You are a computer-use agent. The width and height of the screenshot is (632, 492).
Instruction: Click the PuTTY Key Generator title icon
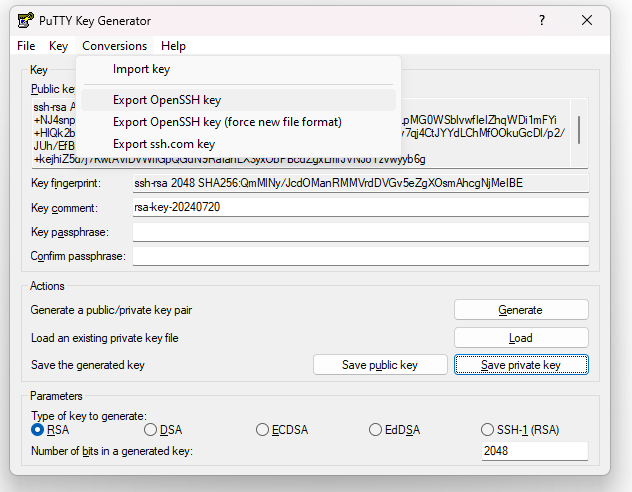(x=26, y=21)
